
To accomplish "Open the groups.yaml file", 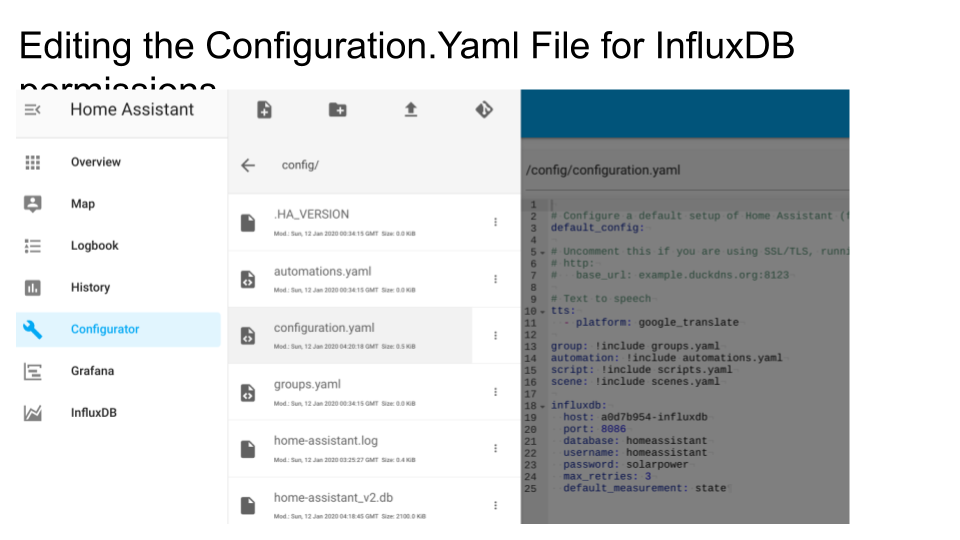I will pyautogui.click(x=307, y=384).
